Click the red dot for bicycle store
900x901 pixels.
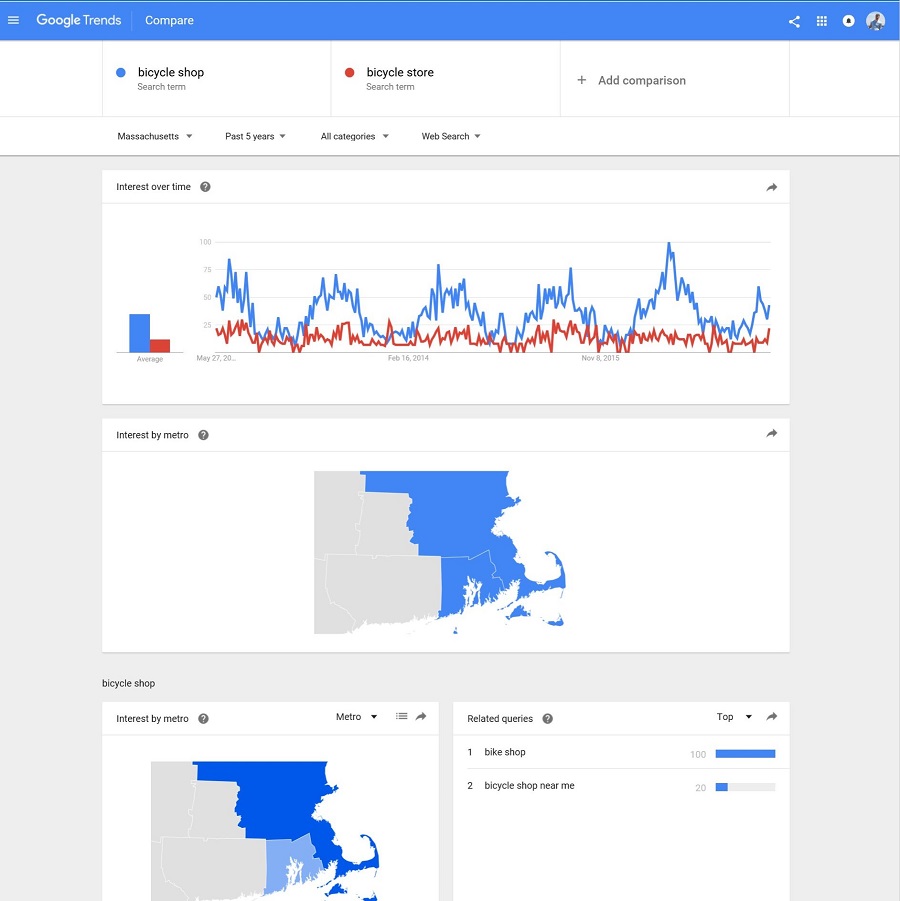pos(349,72)
